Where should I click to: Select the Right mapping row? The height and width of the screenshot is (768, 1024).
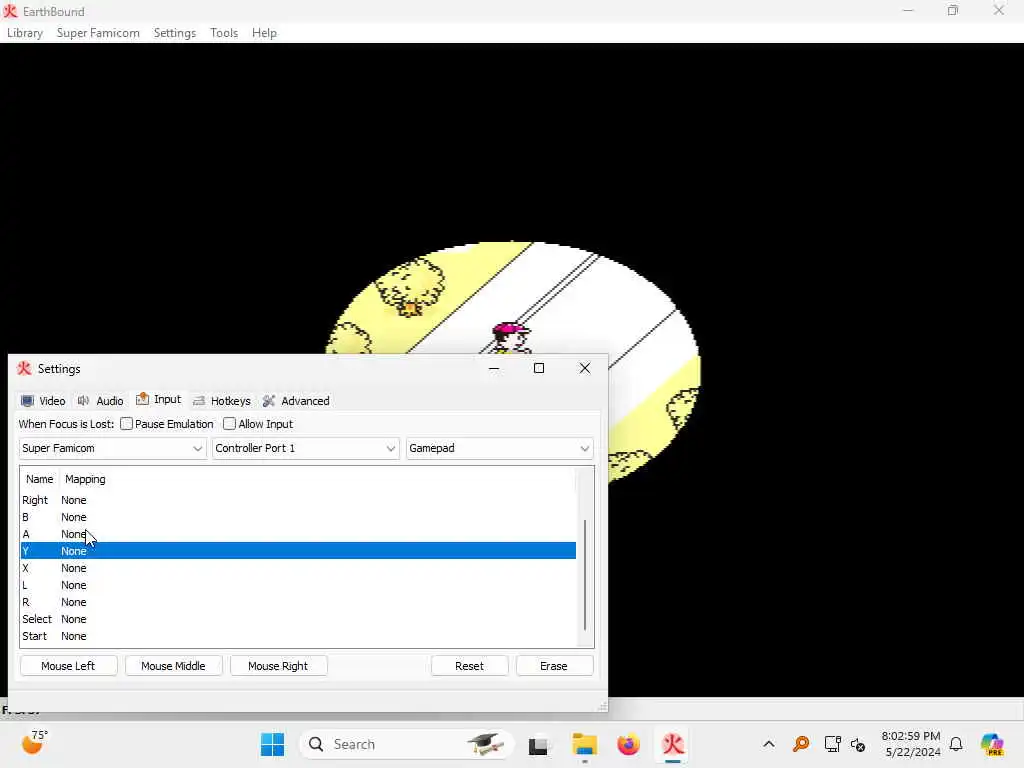(x=298, y=500)
